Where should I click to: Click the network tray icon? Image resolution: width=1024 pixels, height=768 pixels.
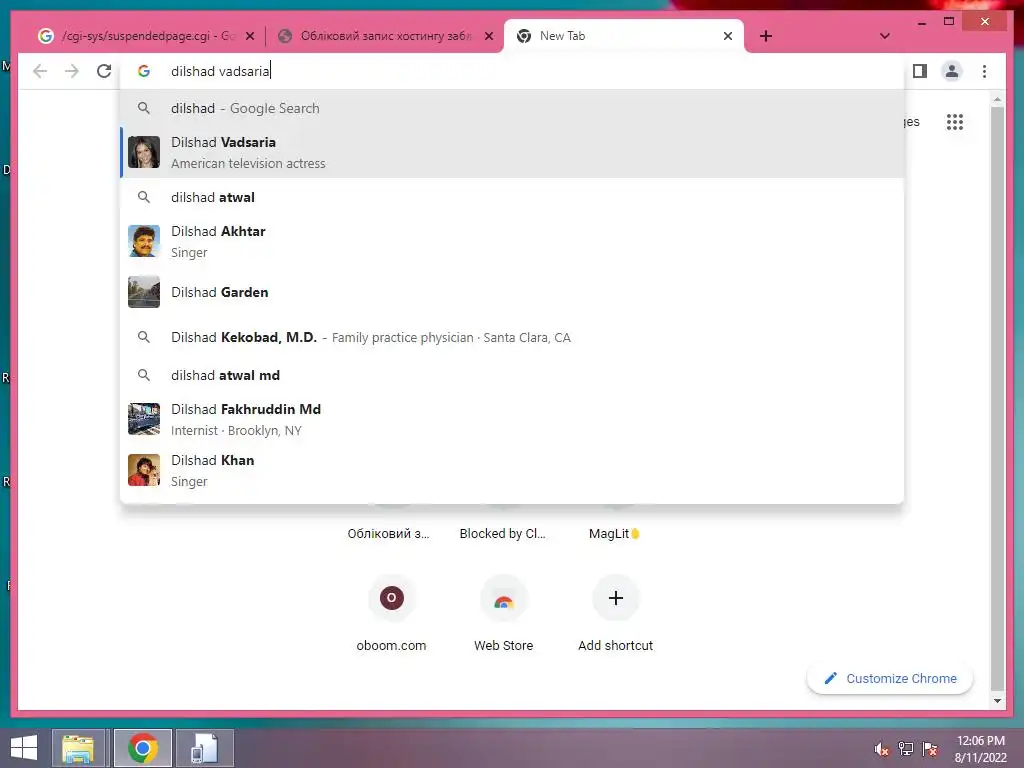pos(906,749)
